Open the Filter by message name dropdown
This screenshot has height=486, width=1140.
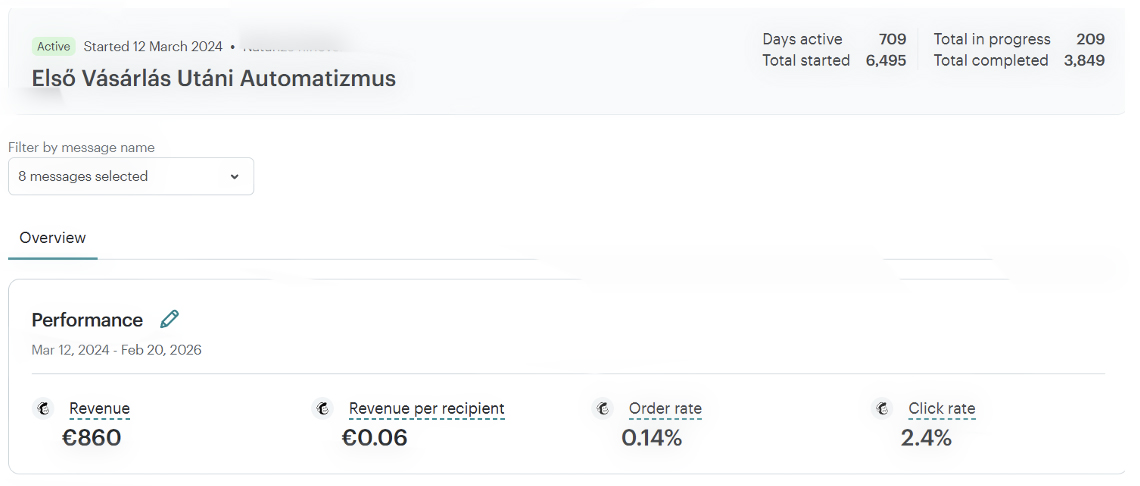(131, 176)
